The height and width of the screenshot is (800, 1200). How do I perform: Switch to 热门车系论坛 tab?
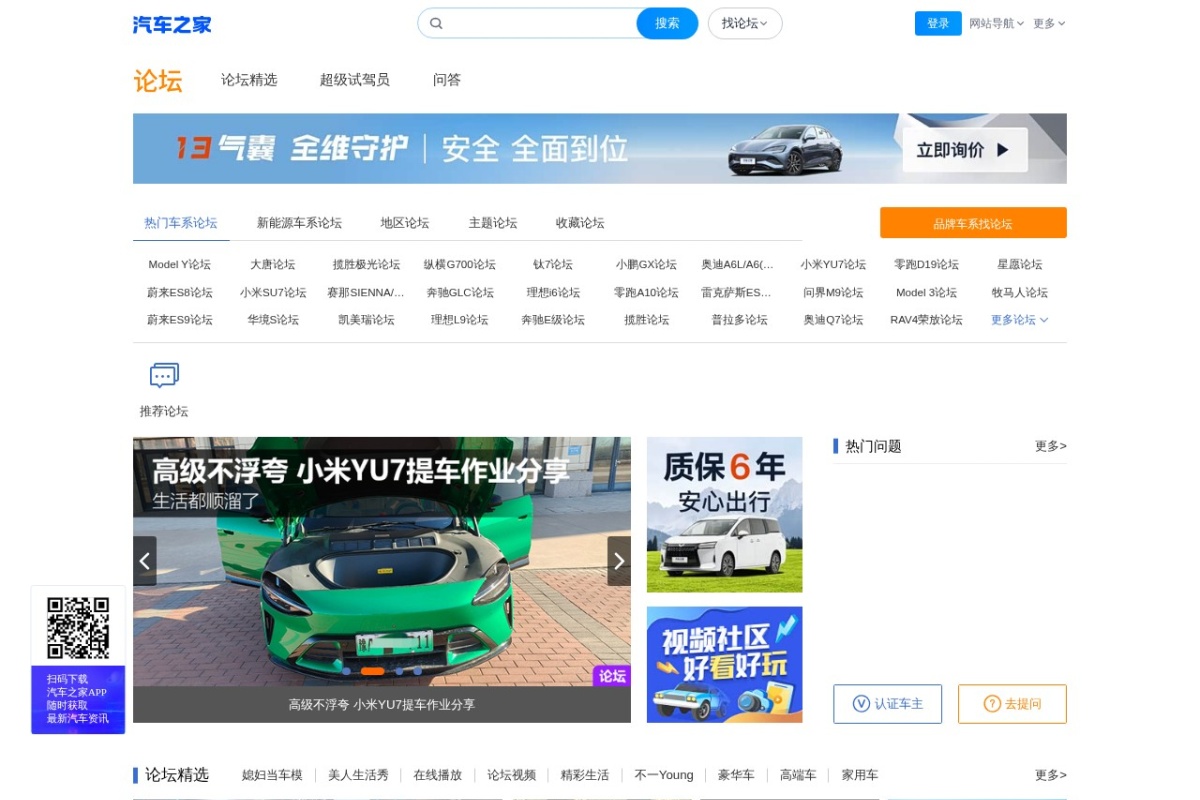181,223
